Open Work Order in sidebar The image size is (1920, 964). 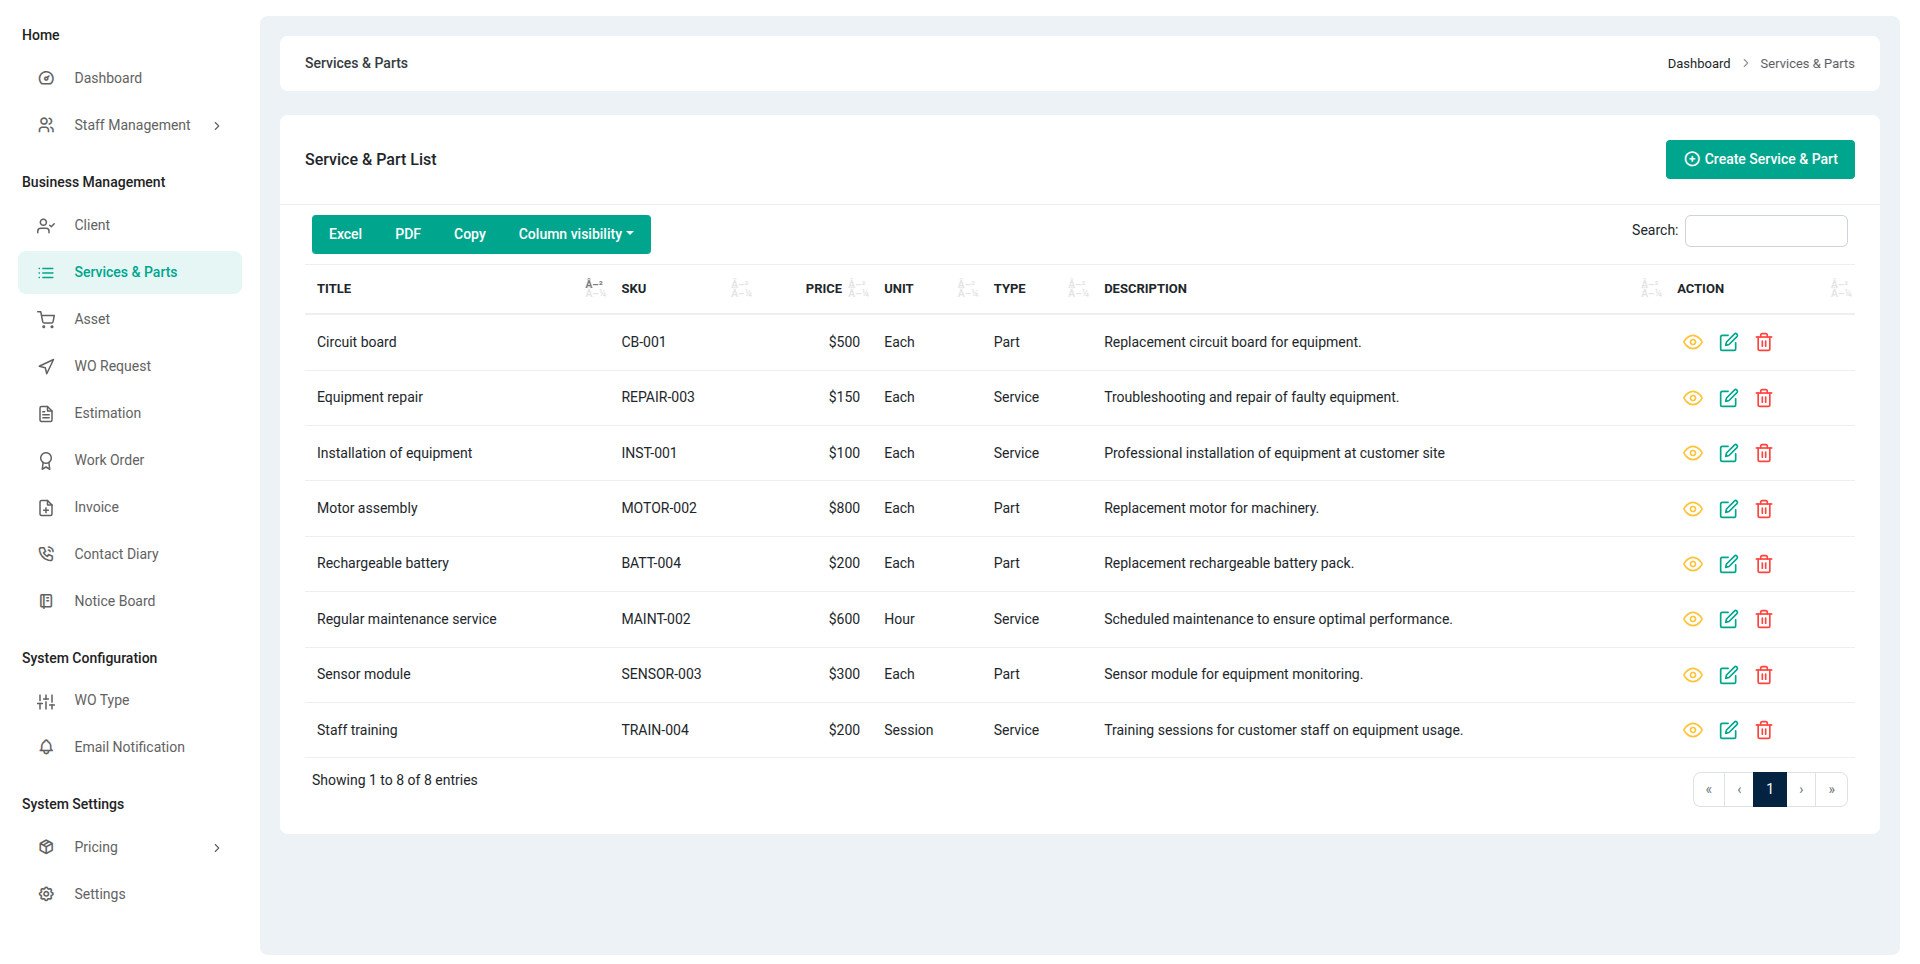(130, 460)
